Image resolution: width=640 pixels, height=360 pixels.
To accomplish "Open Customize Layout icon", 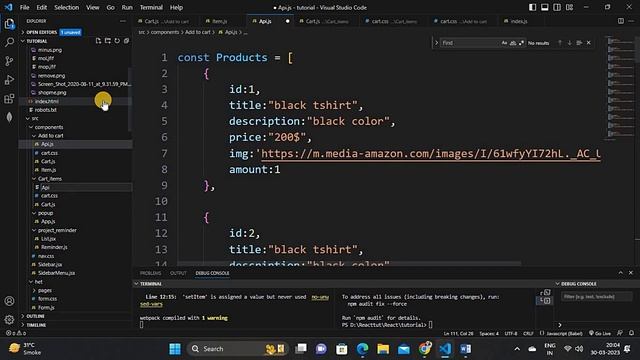I will click(x=569, y=7).
